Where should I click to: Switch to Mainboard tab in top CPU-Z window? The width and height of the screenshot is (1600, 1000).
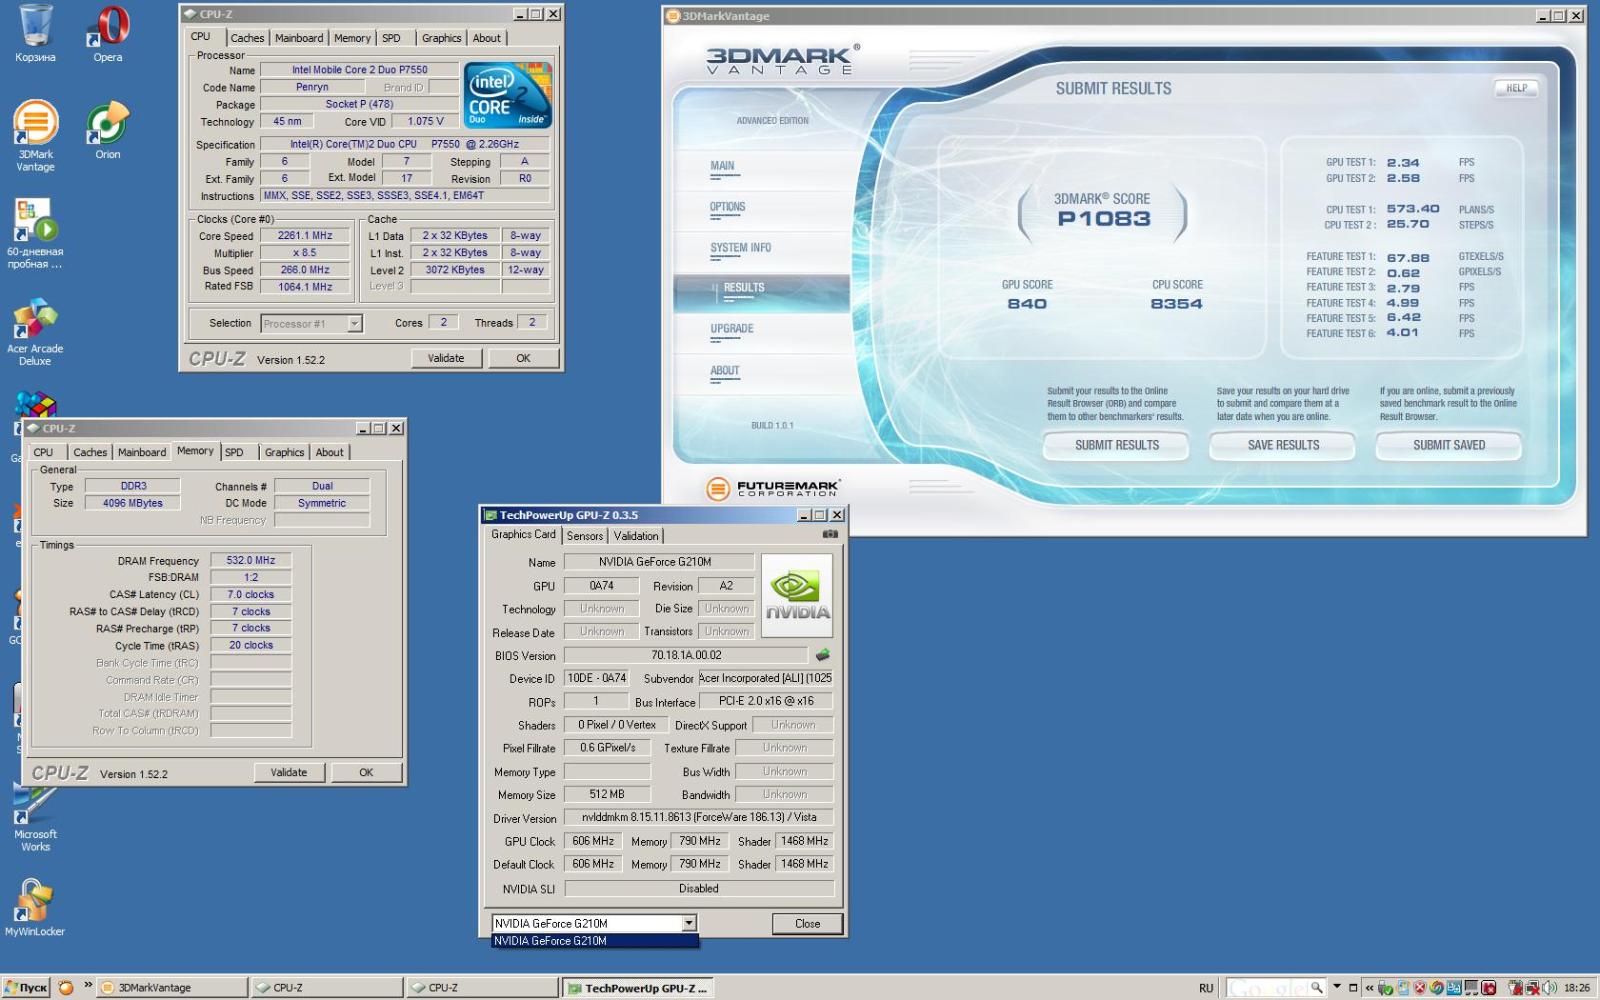tap(299, 38)
